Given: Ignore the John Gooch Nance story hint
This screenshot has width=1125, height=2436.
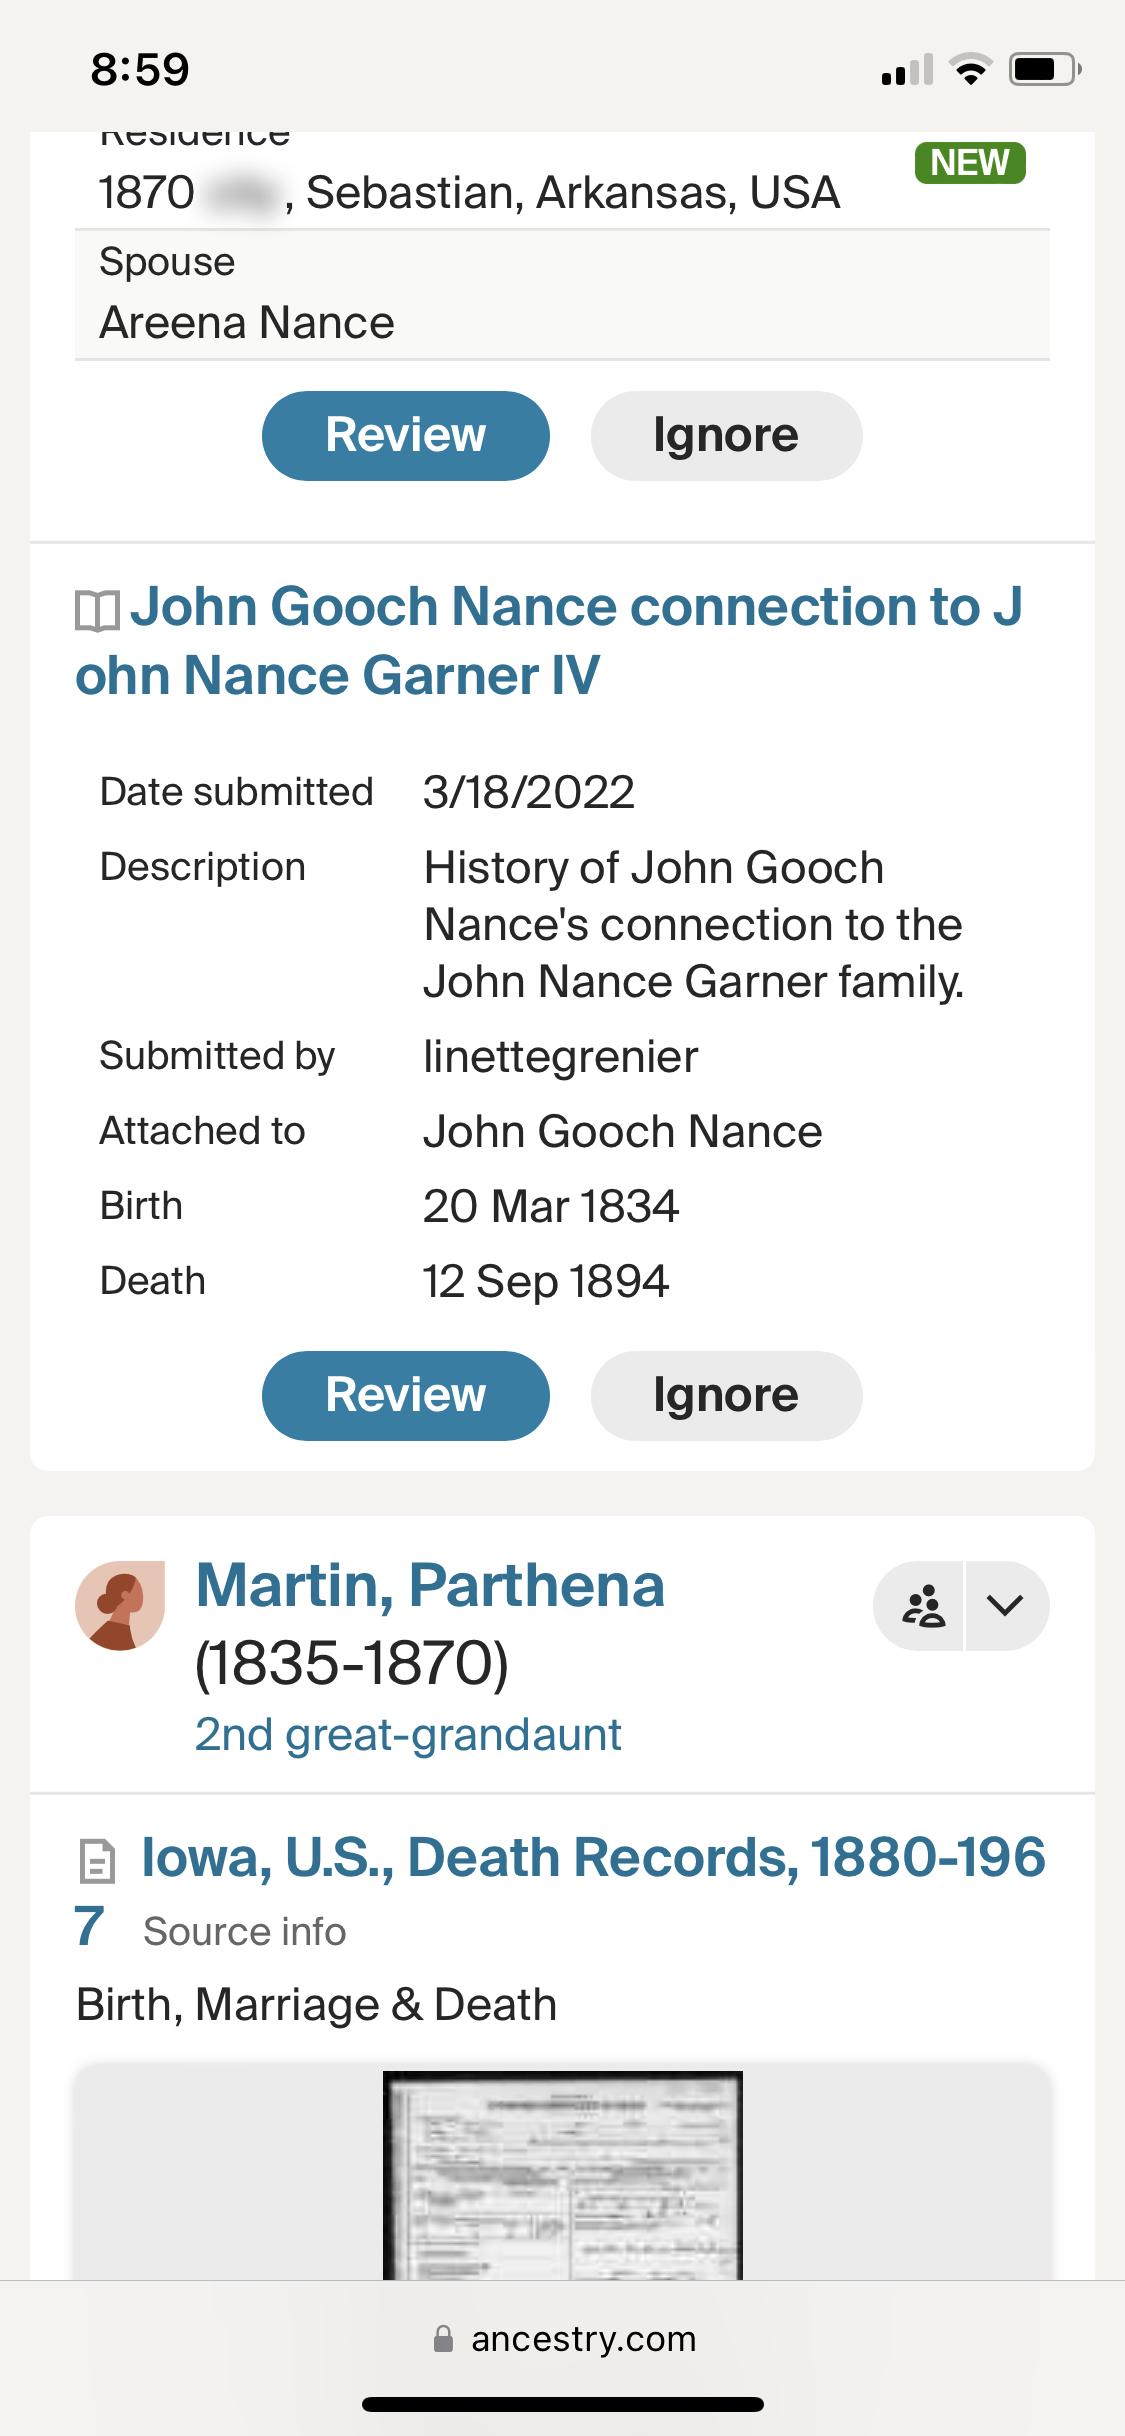Looking at the screenshot, I should 726,1395.
